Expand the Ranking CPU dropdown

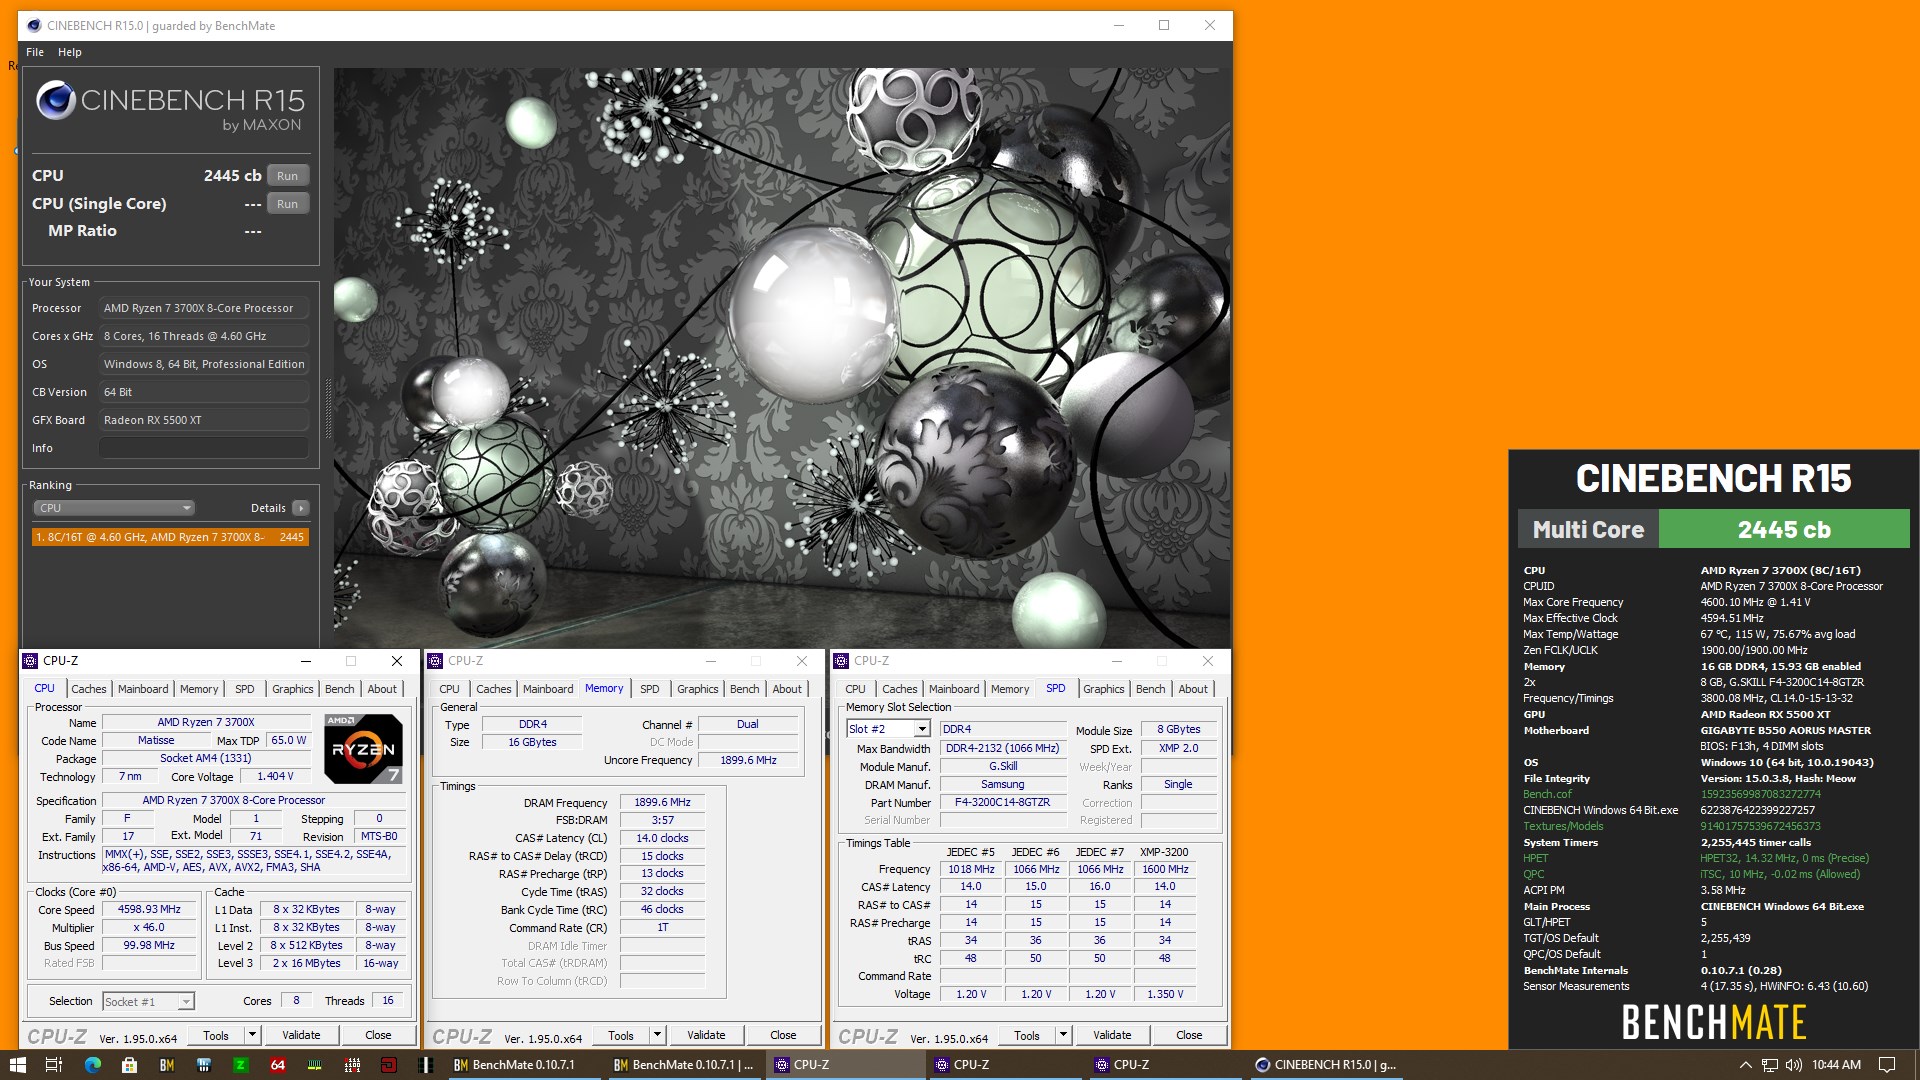[x=114, y=508]
